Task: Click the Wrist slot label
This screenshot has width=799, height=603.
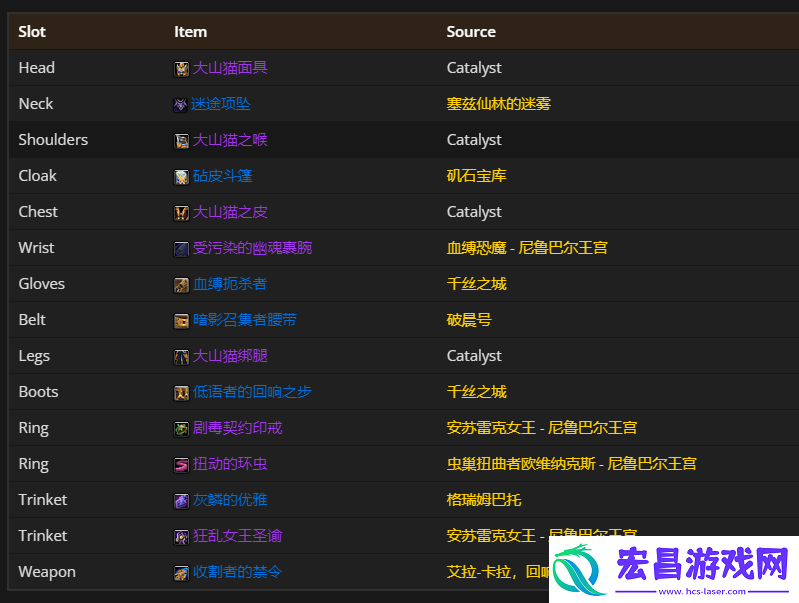Action: click(x=36, y=248)
